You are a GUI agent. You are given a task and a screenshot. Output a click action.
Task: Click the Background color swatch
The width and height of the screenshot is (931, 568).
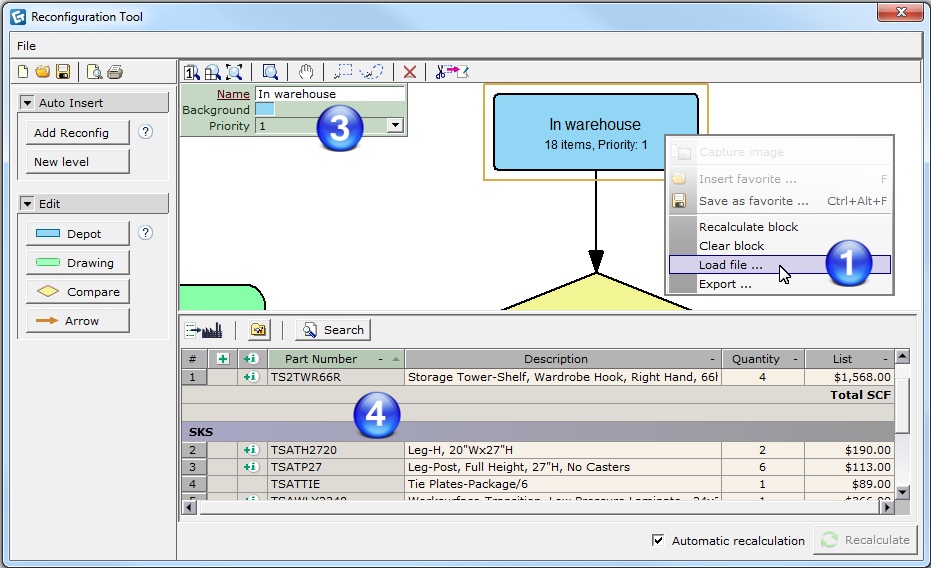tap(264, 110)
